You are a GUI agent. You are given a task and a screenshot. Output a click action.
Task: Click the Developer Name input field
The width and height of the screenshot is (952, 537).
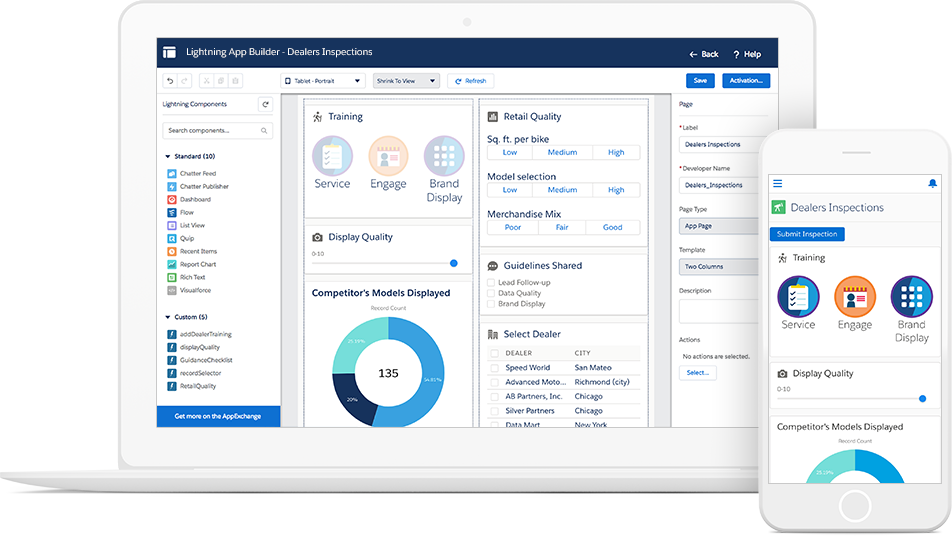[718, 185]
